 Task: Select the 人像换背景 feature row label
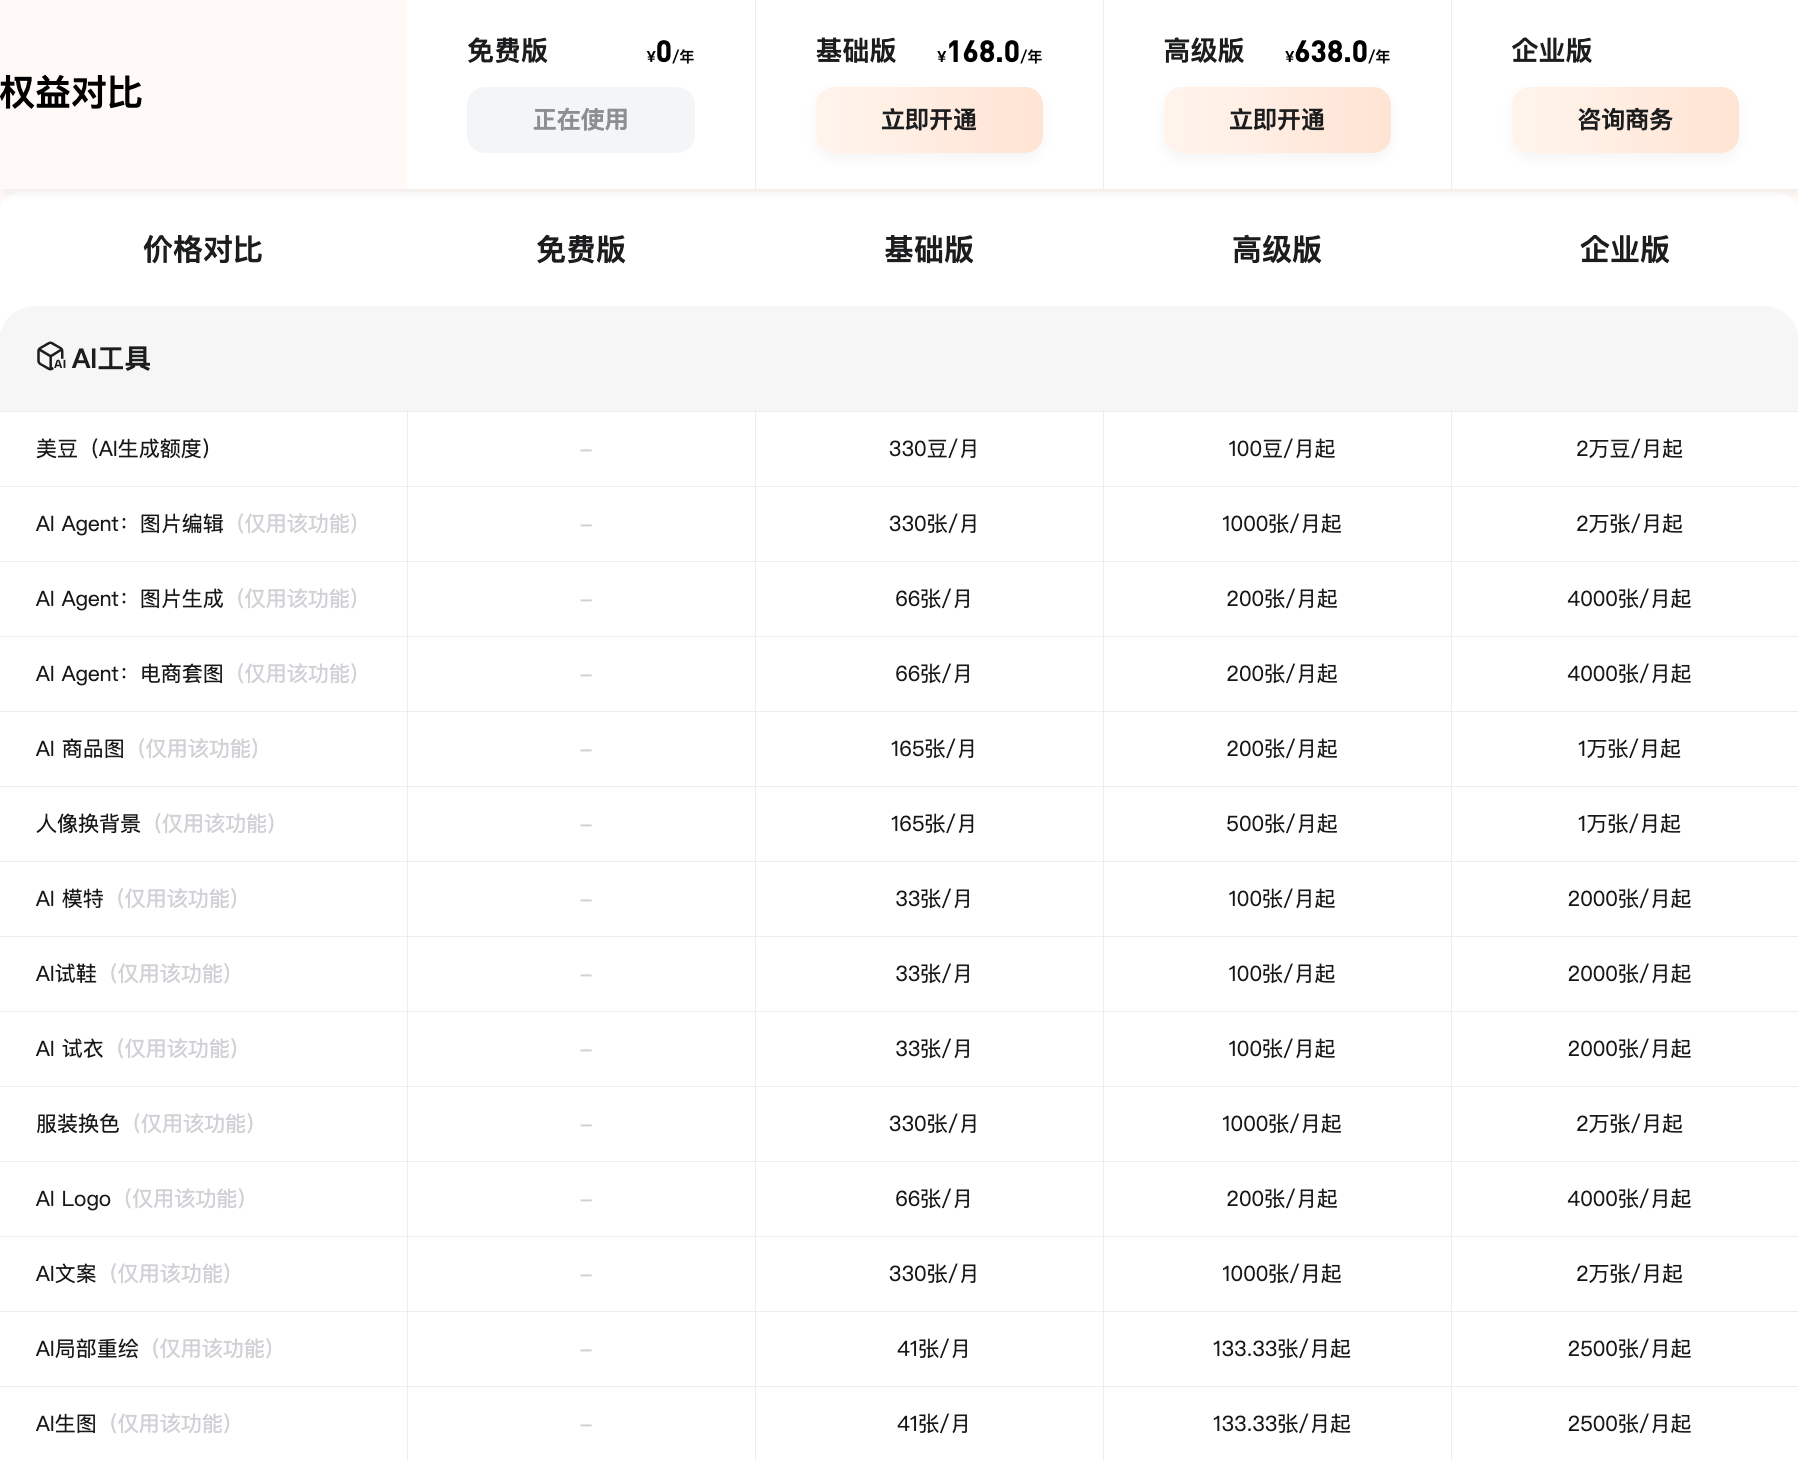[88, 824]
